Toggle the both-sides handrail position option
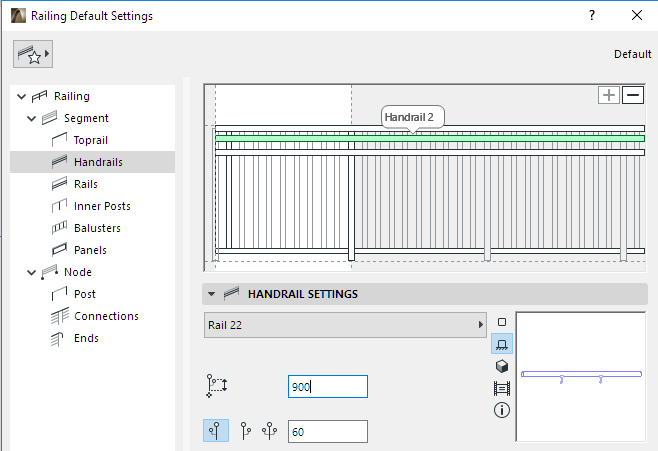 point(268,431)
